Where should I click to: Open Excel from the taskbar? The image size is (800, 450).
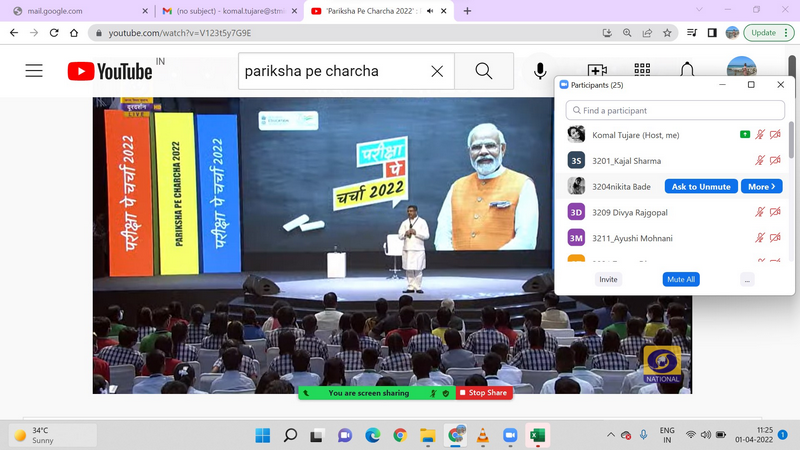537,435
